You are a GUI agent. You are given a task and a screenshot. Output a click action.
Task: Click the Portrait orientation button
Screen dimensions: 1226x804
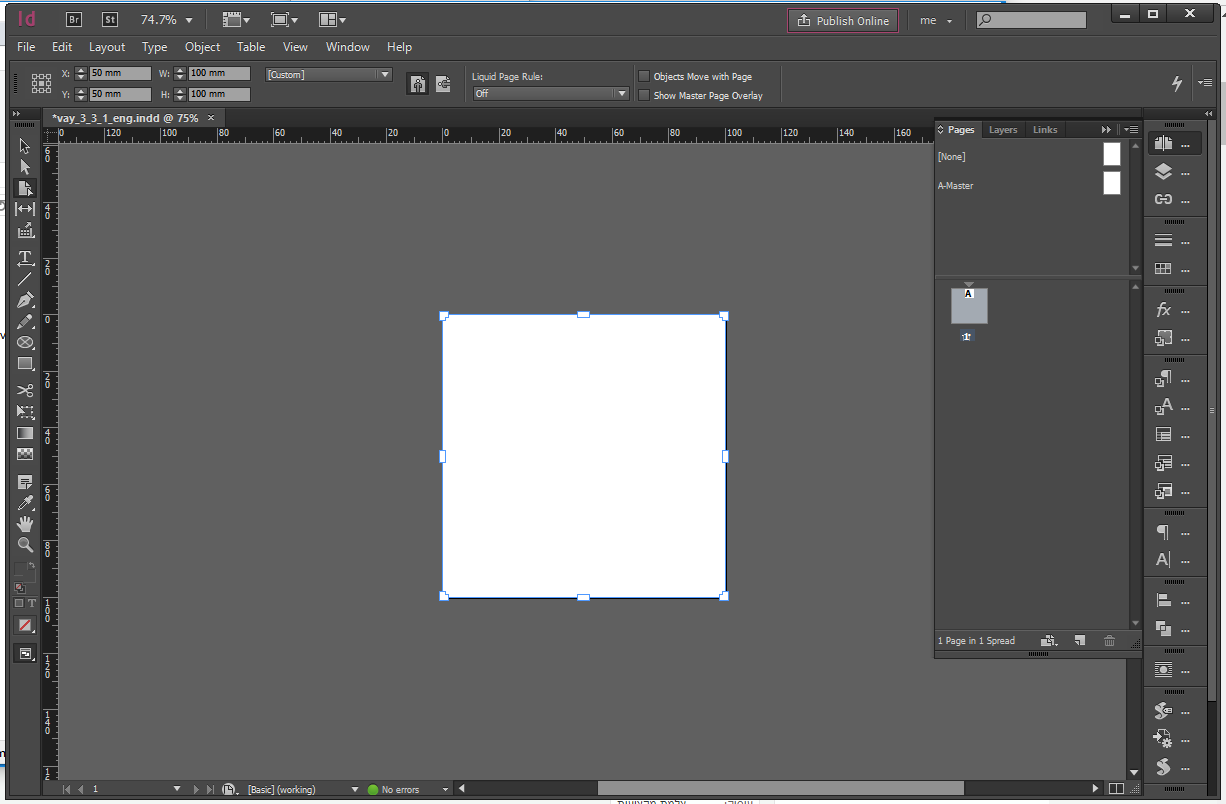tap(417, 85)
